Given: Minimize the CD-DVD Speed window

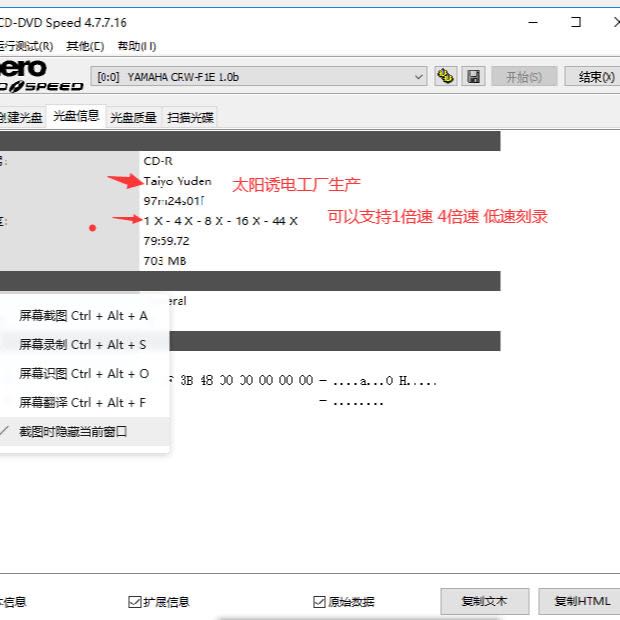Looking at the screenshot, I should [533, 22].
